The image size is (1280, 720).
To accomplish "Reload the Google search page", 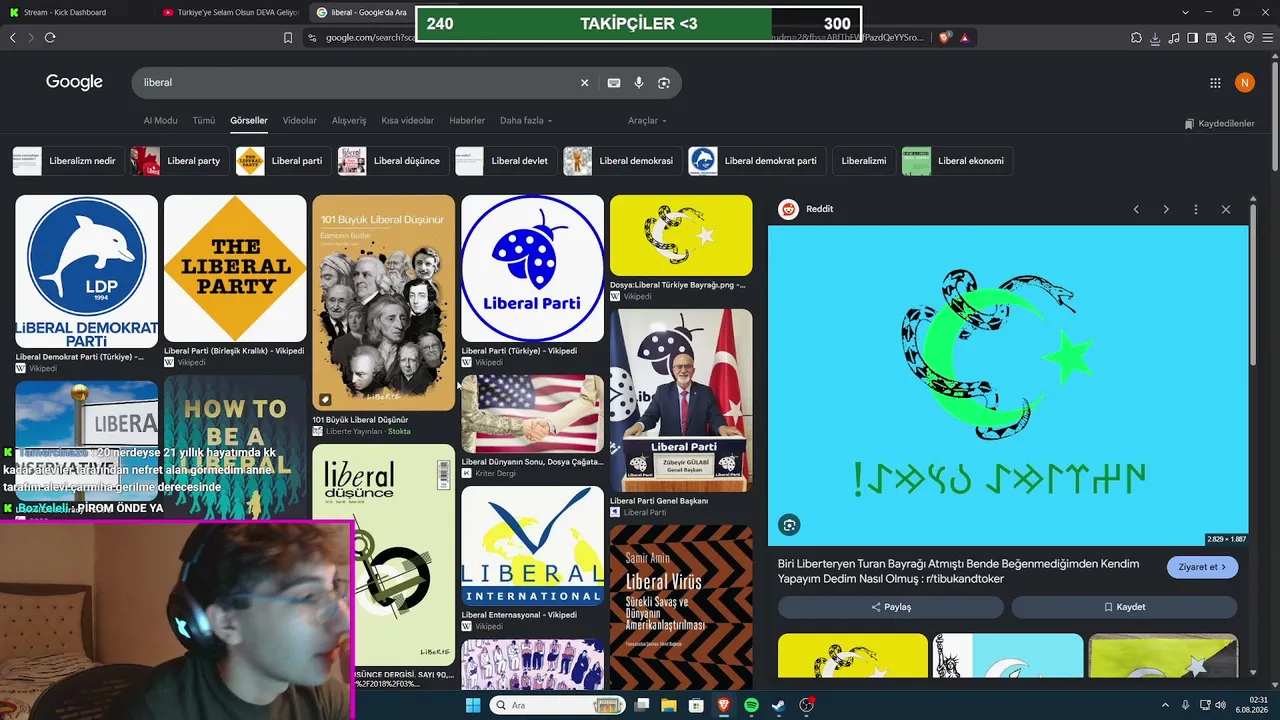I will 50,37.
